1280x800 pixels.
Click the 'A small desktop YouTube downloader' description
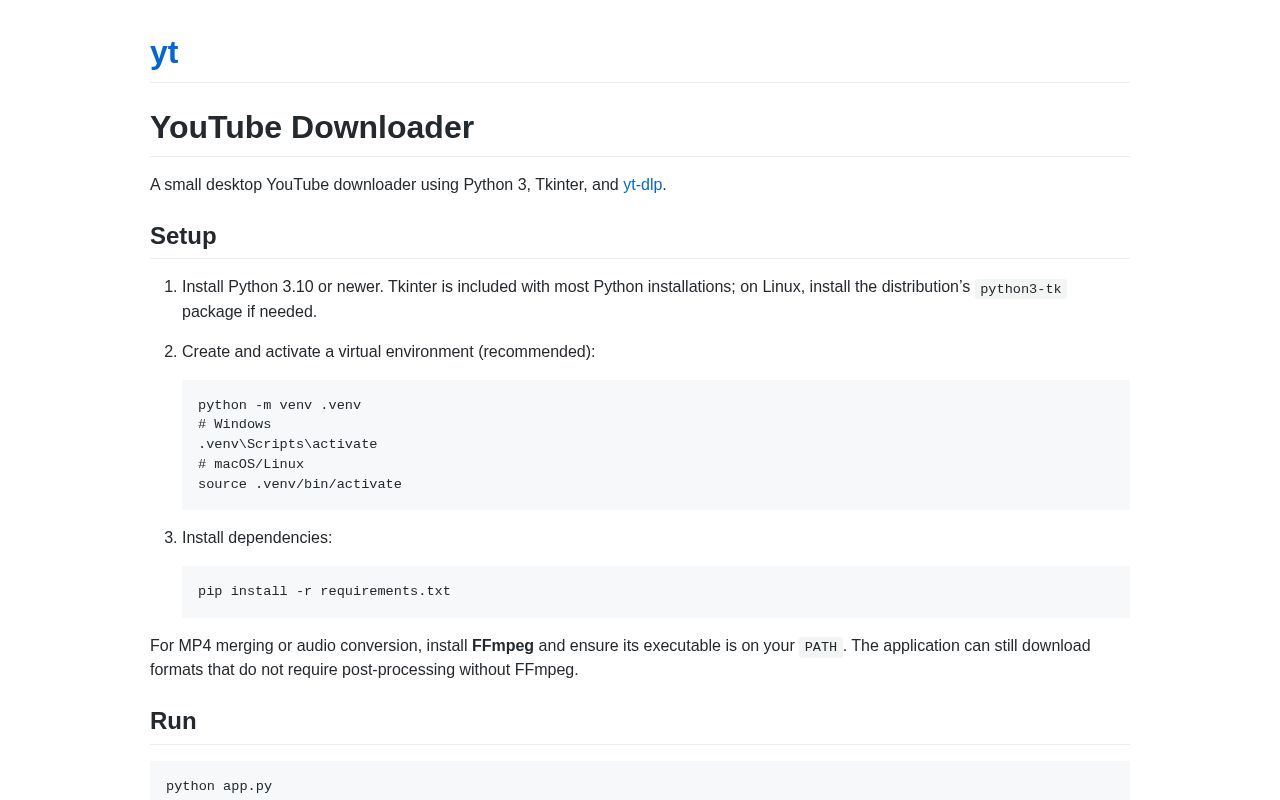pos(408,185)
